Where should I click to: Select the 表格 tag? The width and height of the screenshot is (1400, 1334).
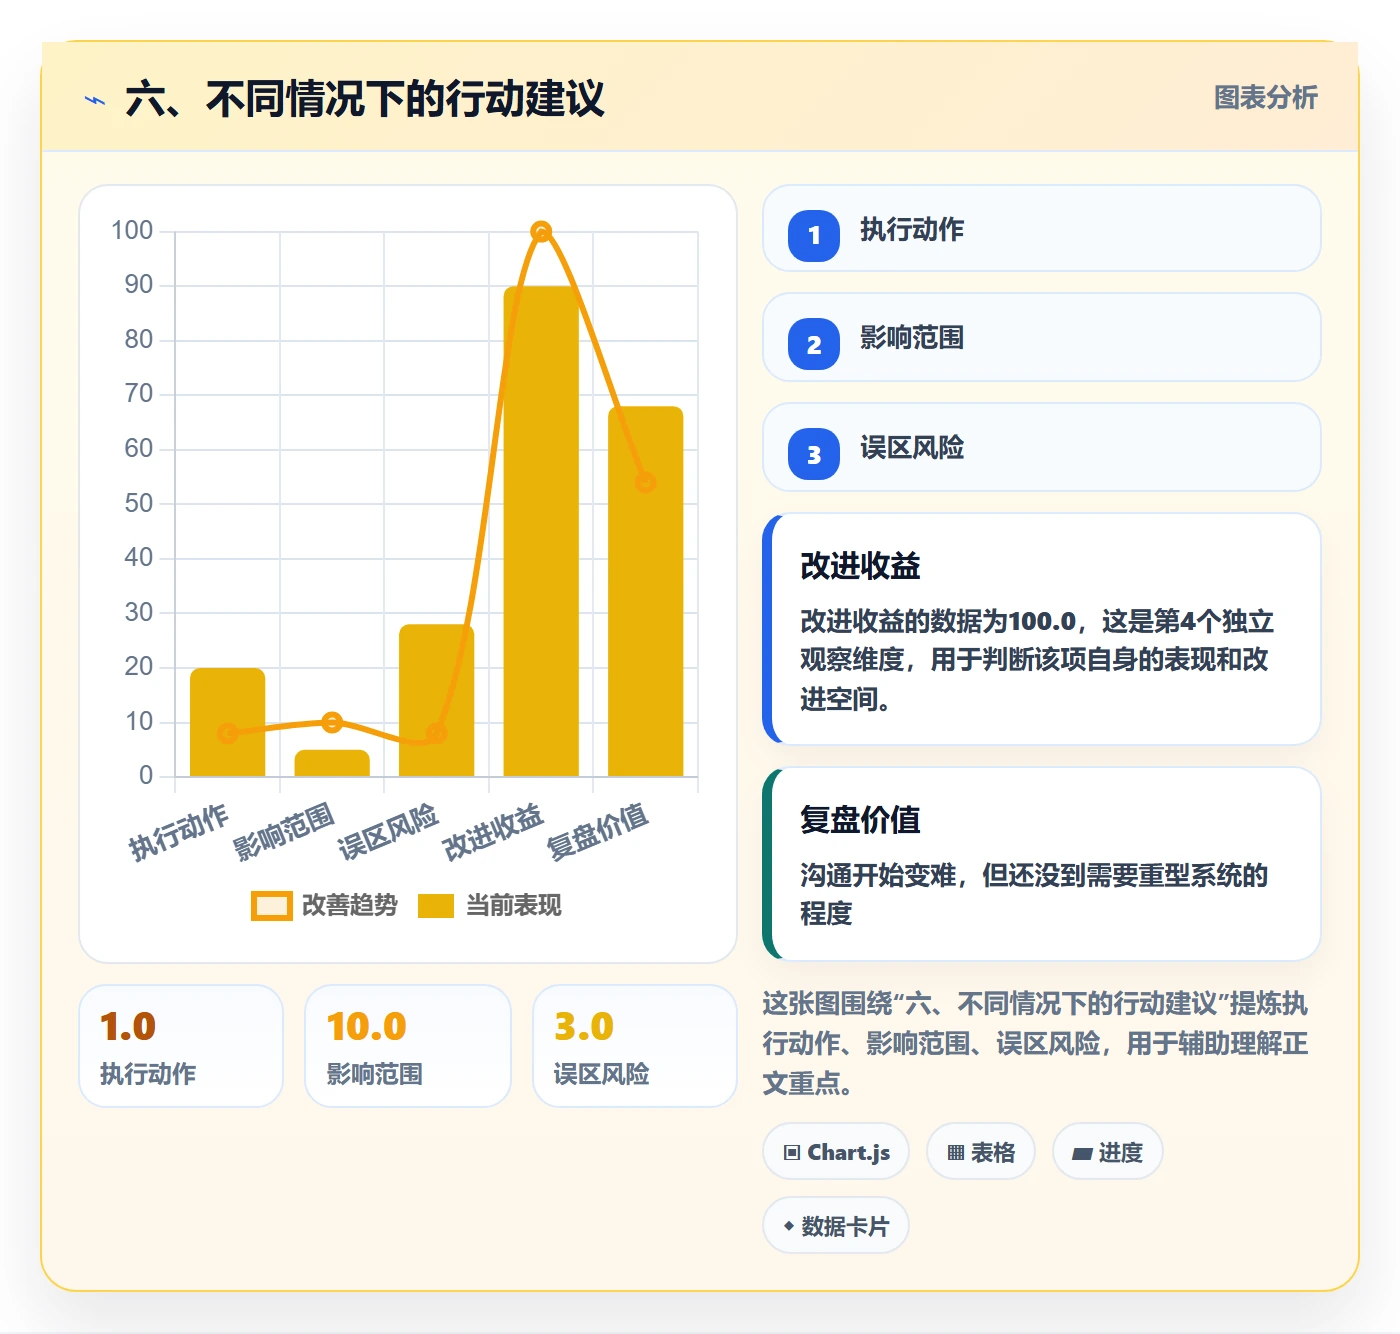tap(981, 1152)
